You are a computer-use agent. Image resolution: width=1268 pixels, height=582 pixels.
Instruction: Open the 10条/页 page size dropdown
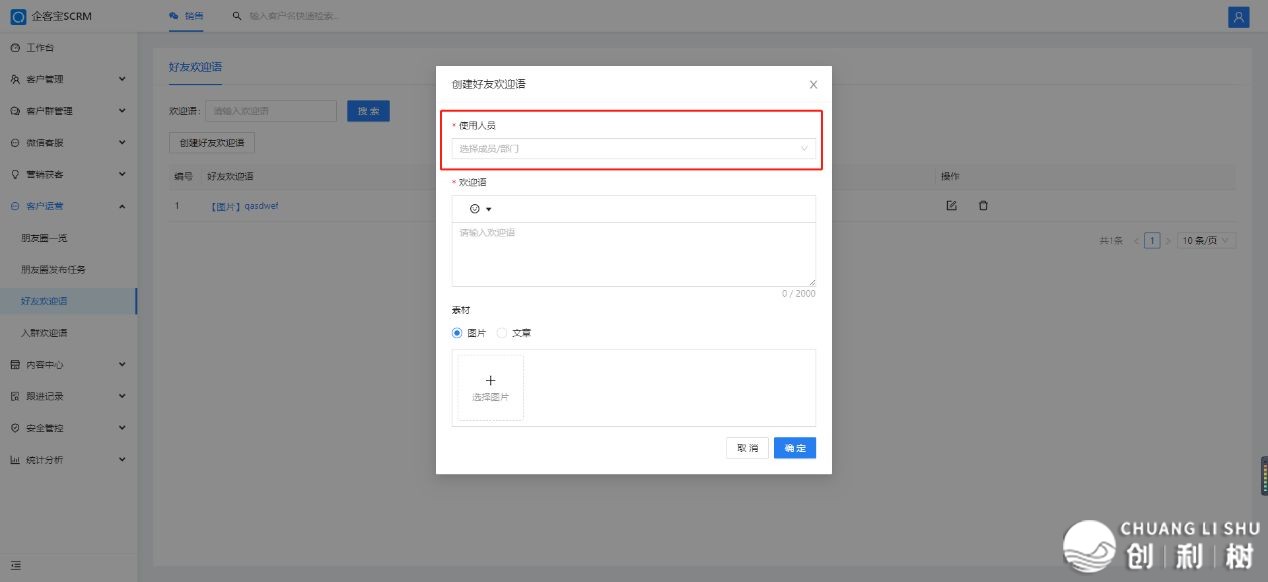[1207, 241]
